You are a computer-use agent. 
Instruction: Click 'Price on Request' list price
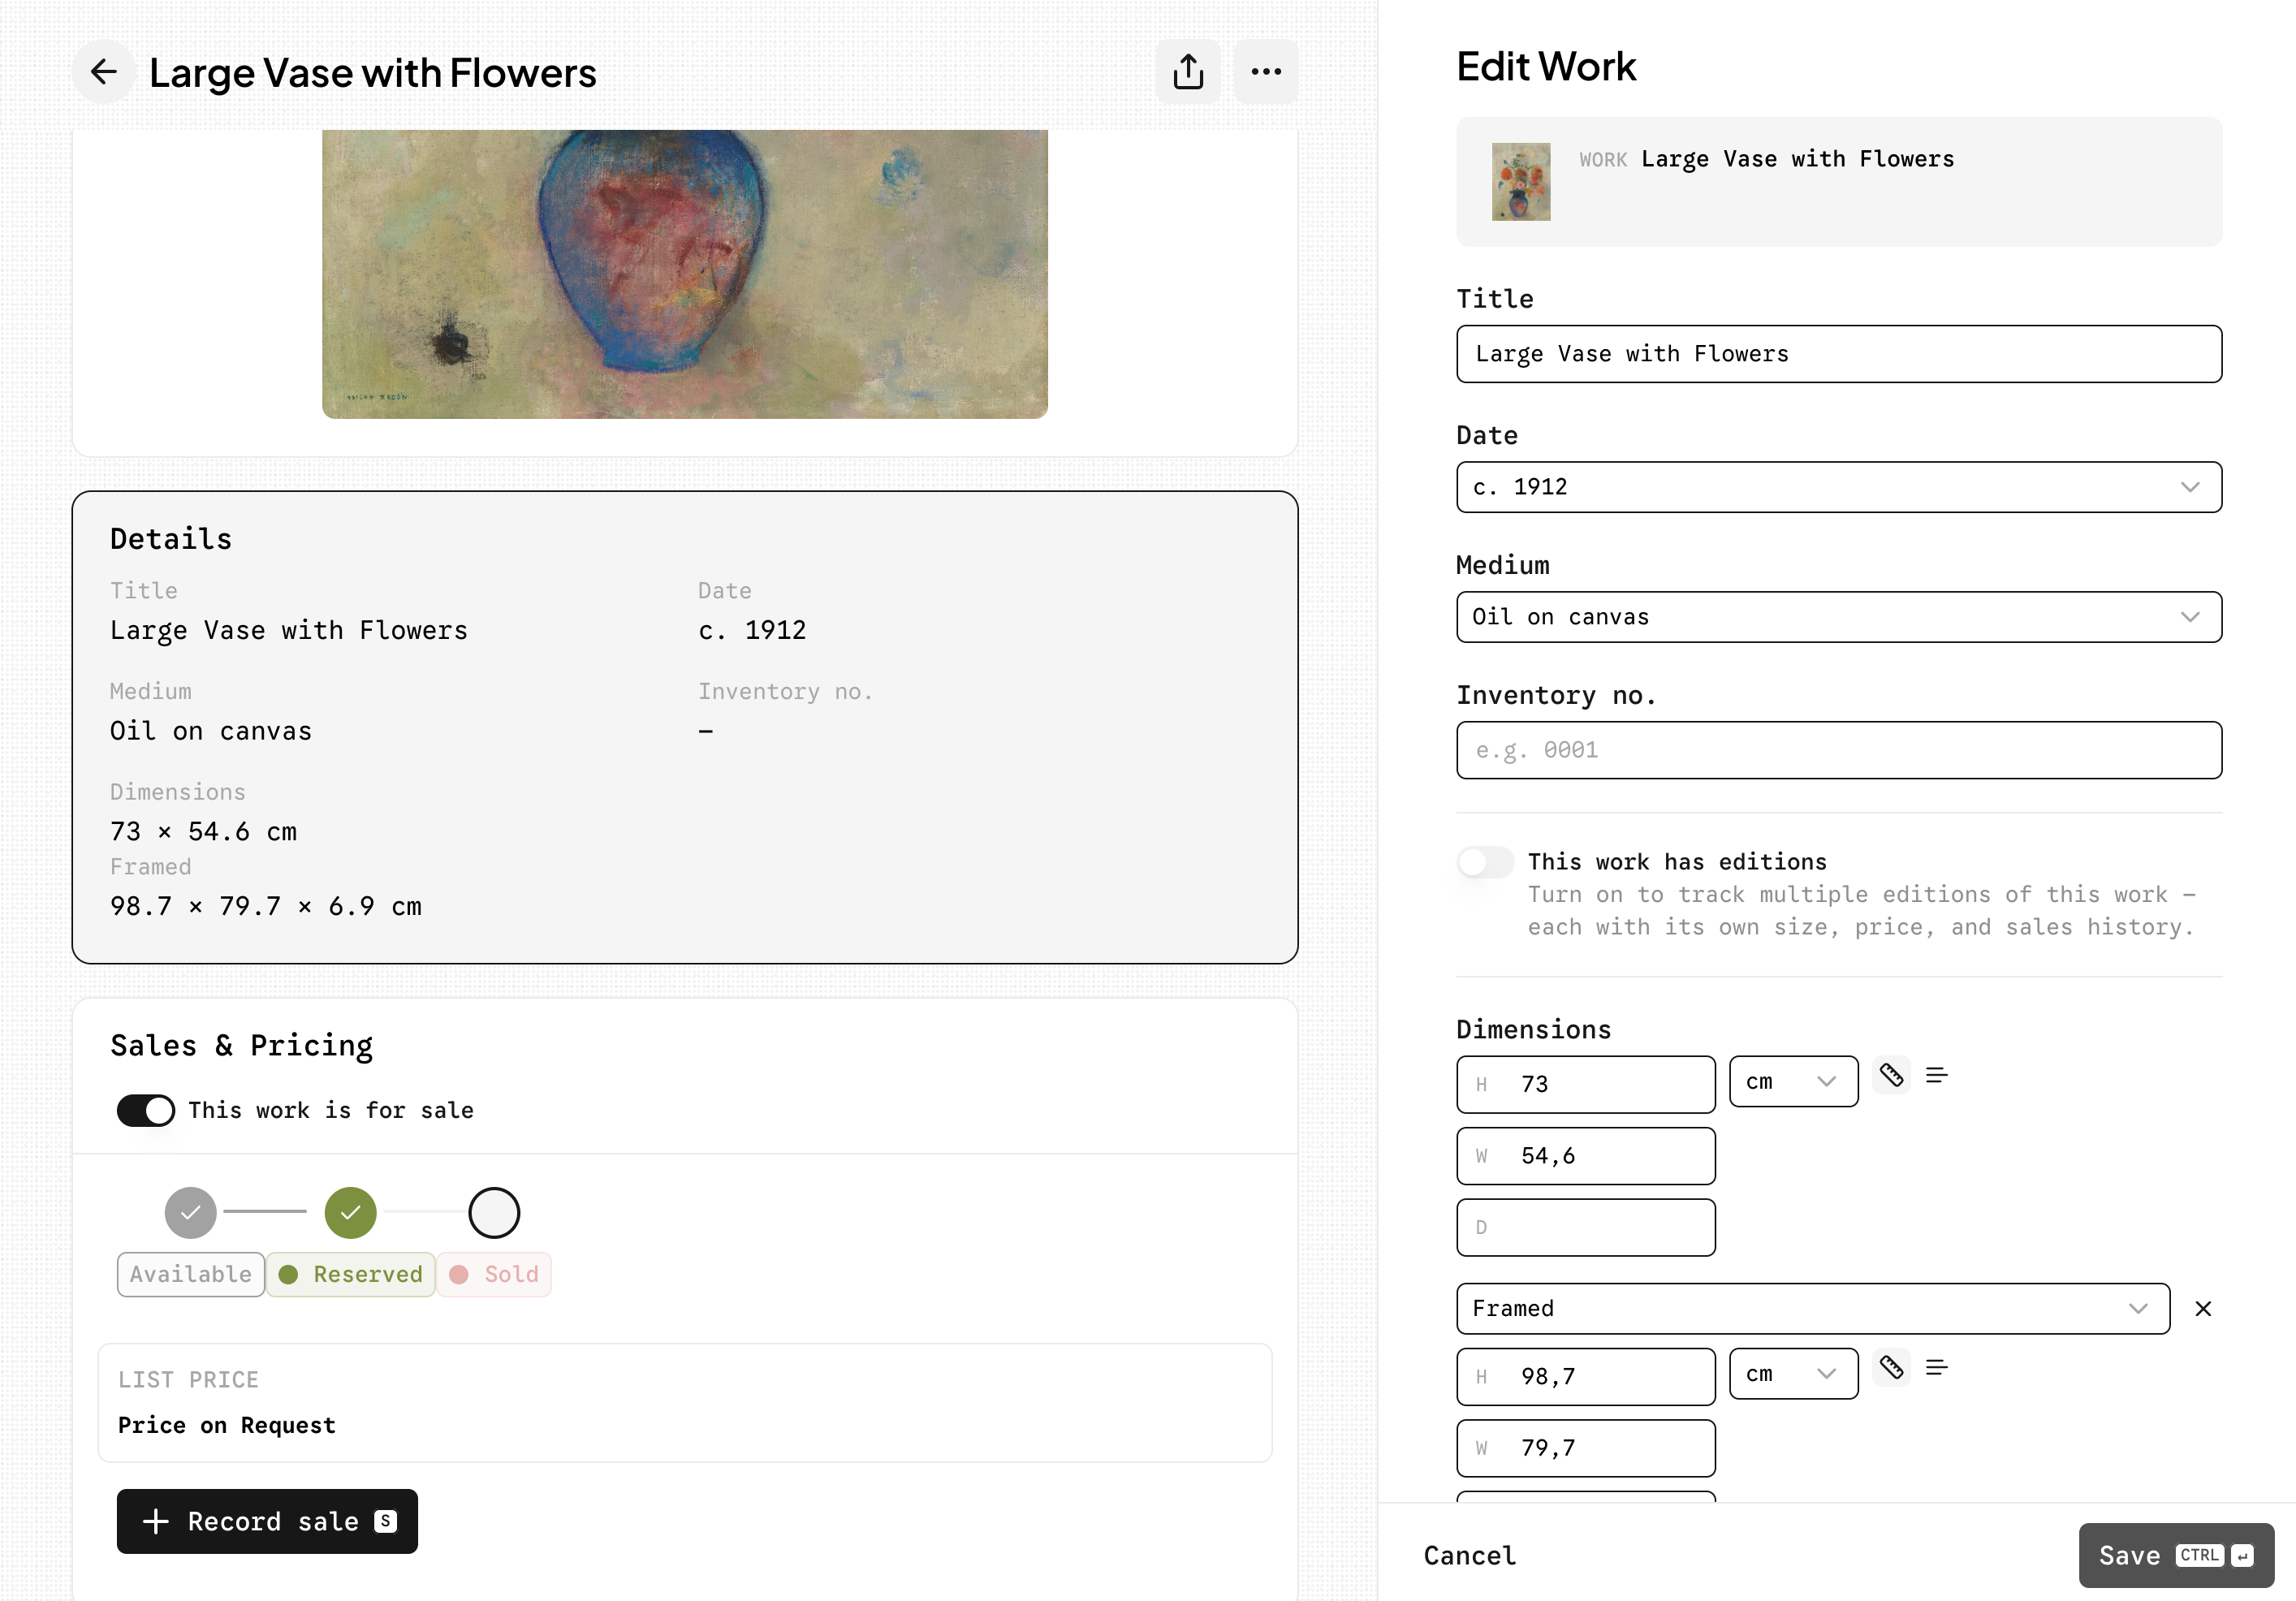click(x=226, y=1425)
